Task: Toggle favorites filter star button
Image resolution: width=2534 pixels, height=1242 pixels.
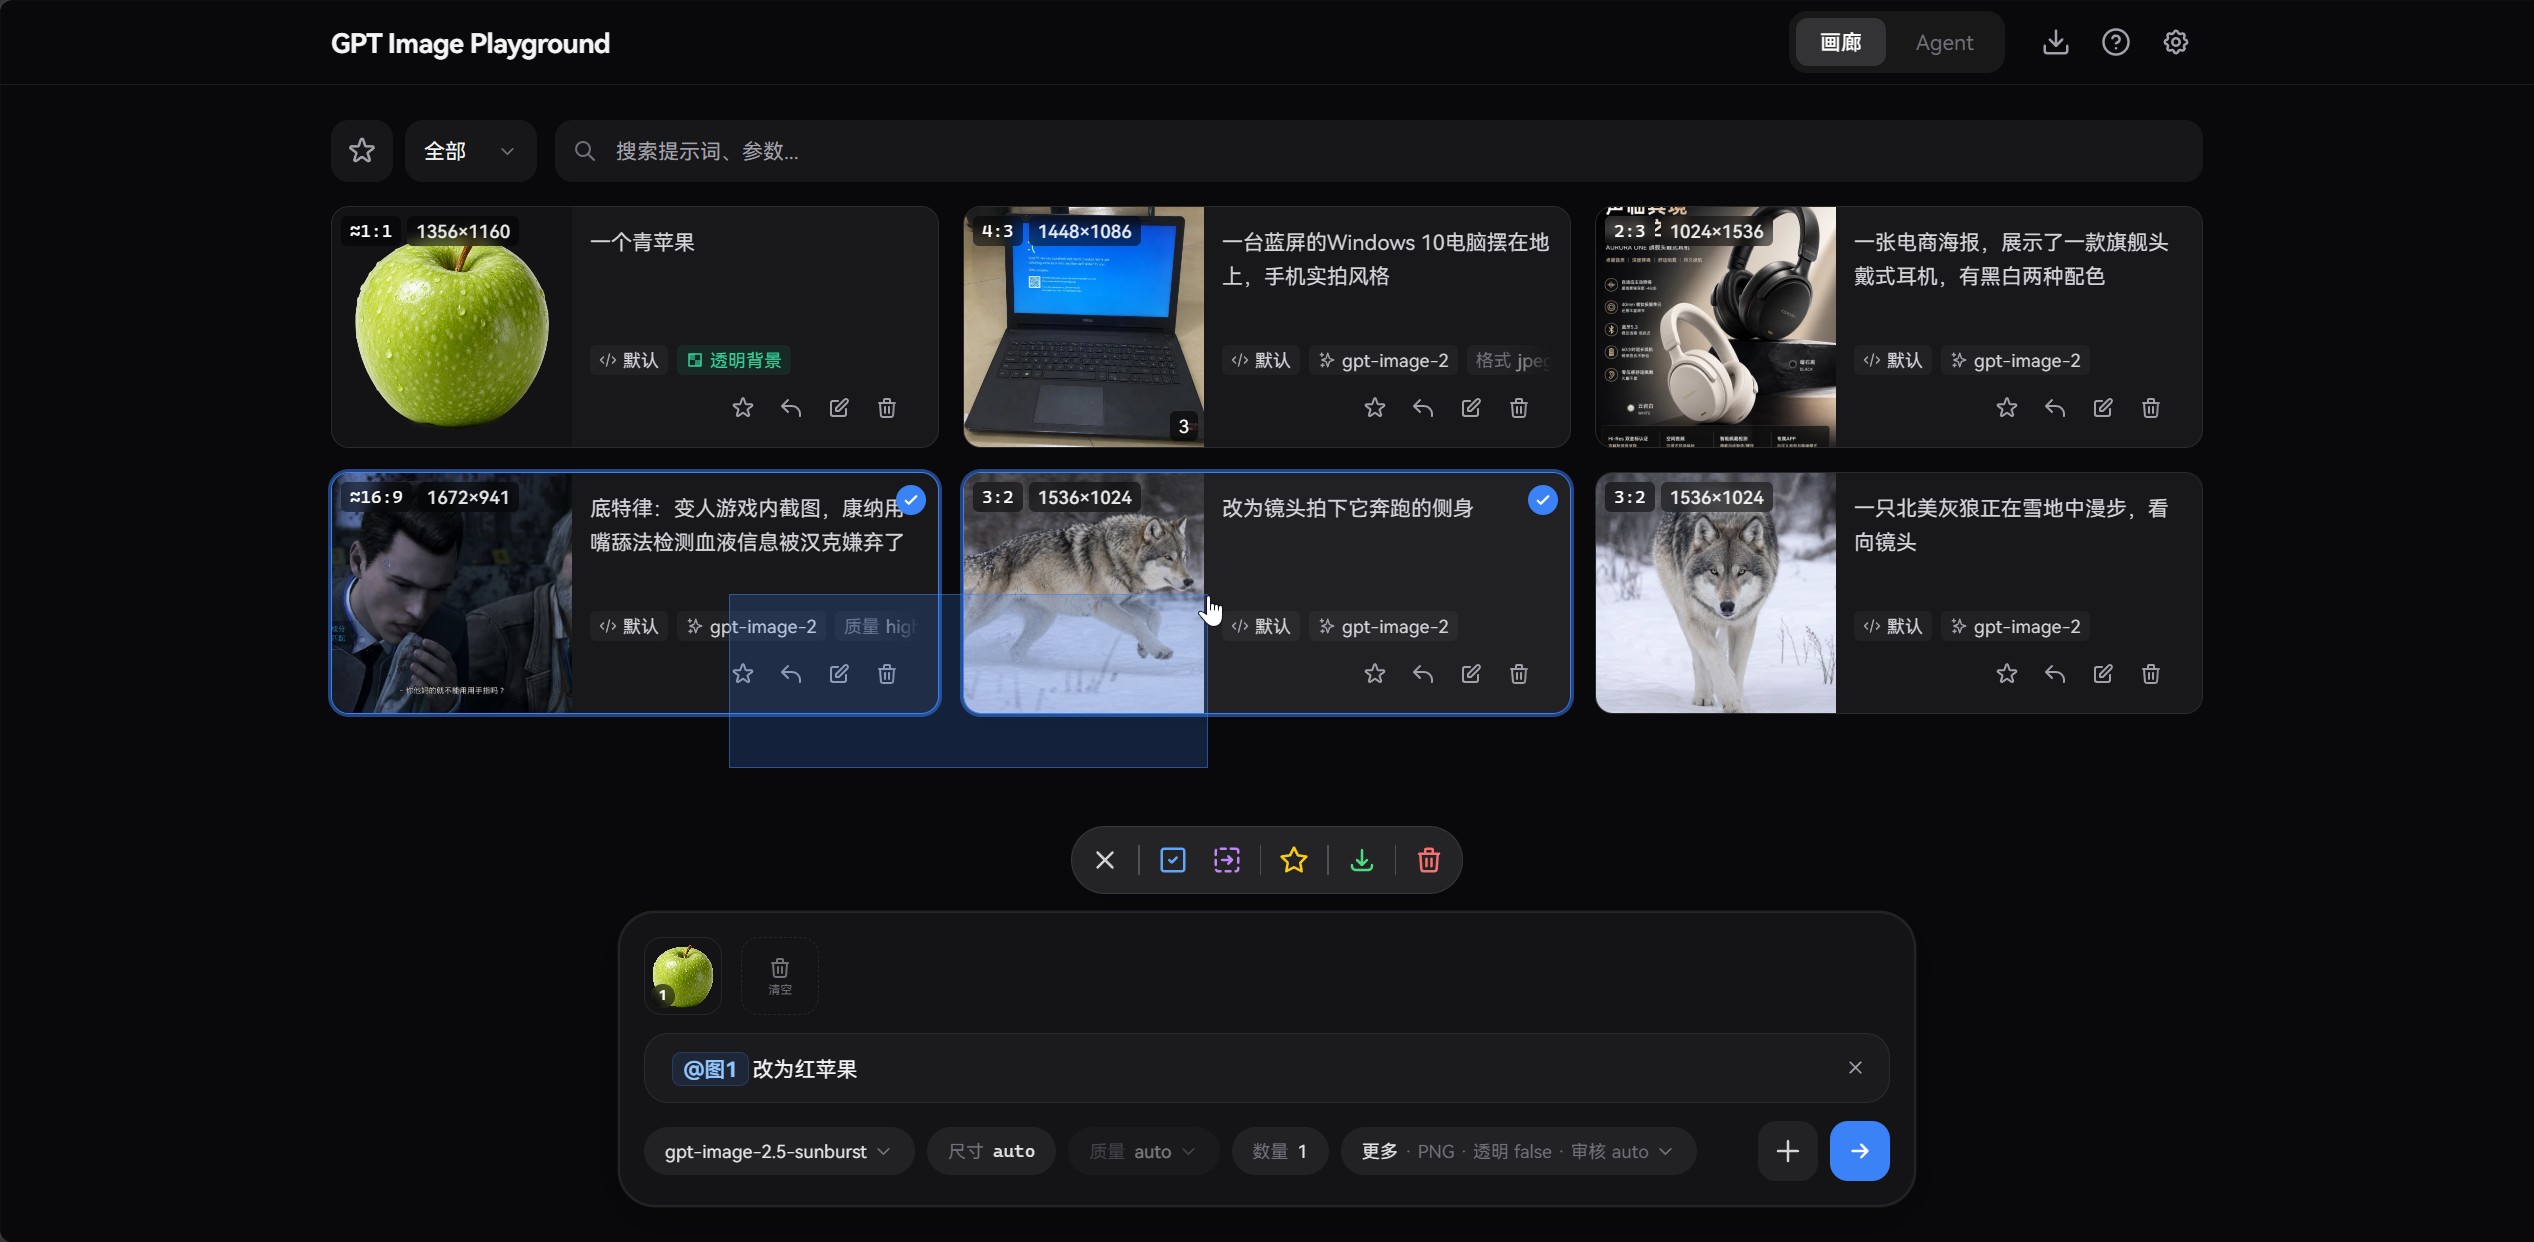Action: [362, 151]
